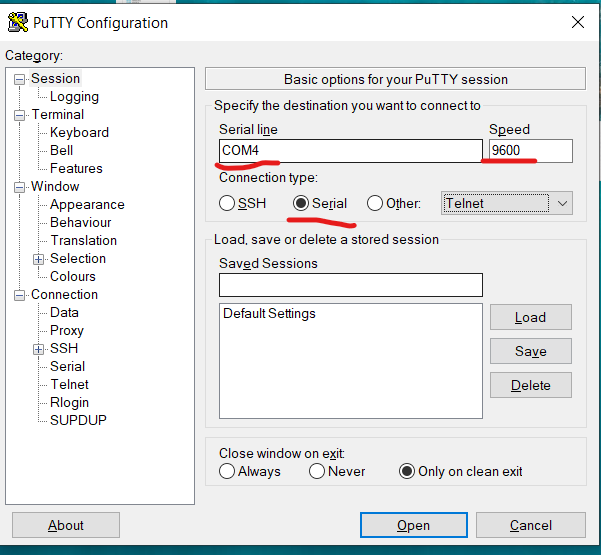Expand the Selection tree node
Screen dimensions: 601x555
point(39,259)
